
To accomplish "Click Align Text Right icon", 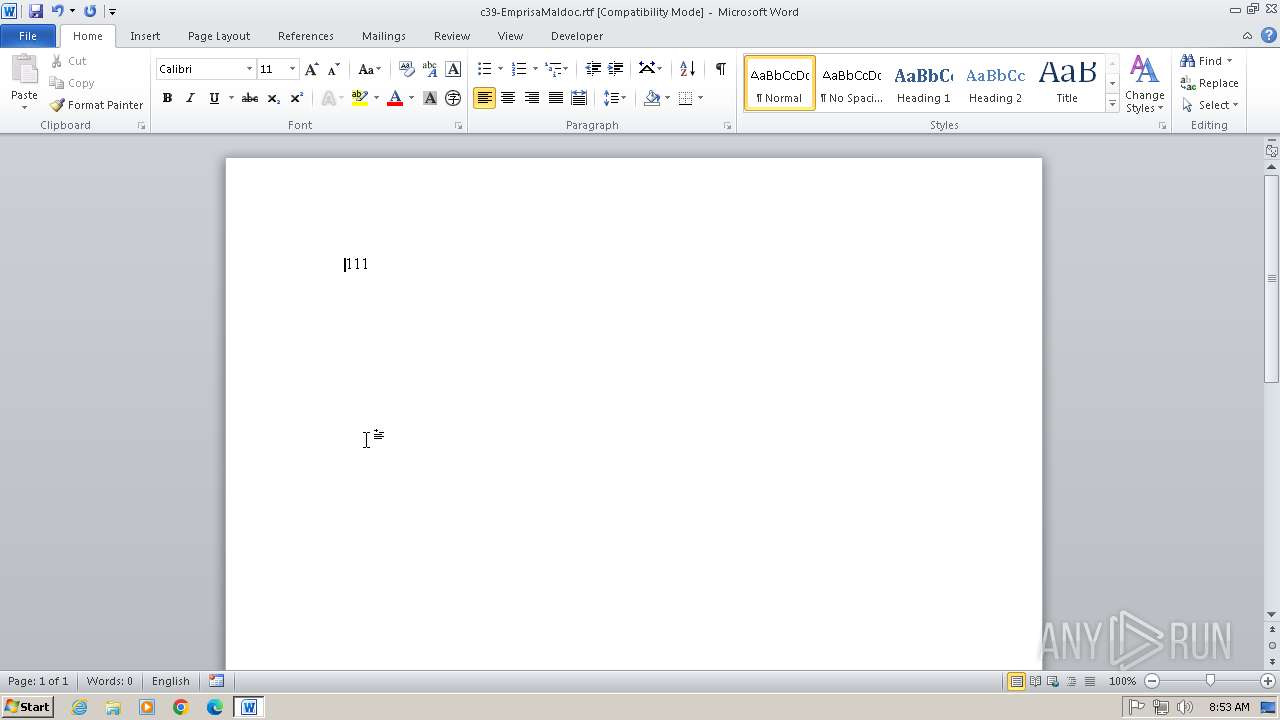I will 532,98.
